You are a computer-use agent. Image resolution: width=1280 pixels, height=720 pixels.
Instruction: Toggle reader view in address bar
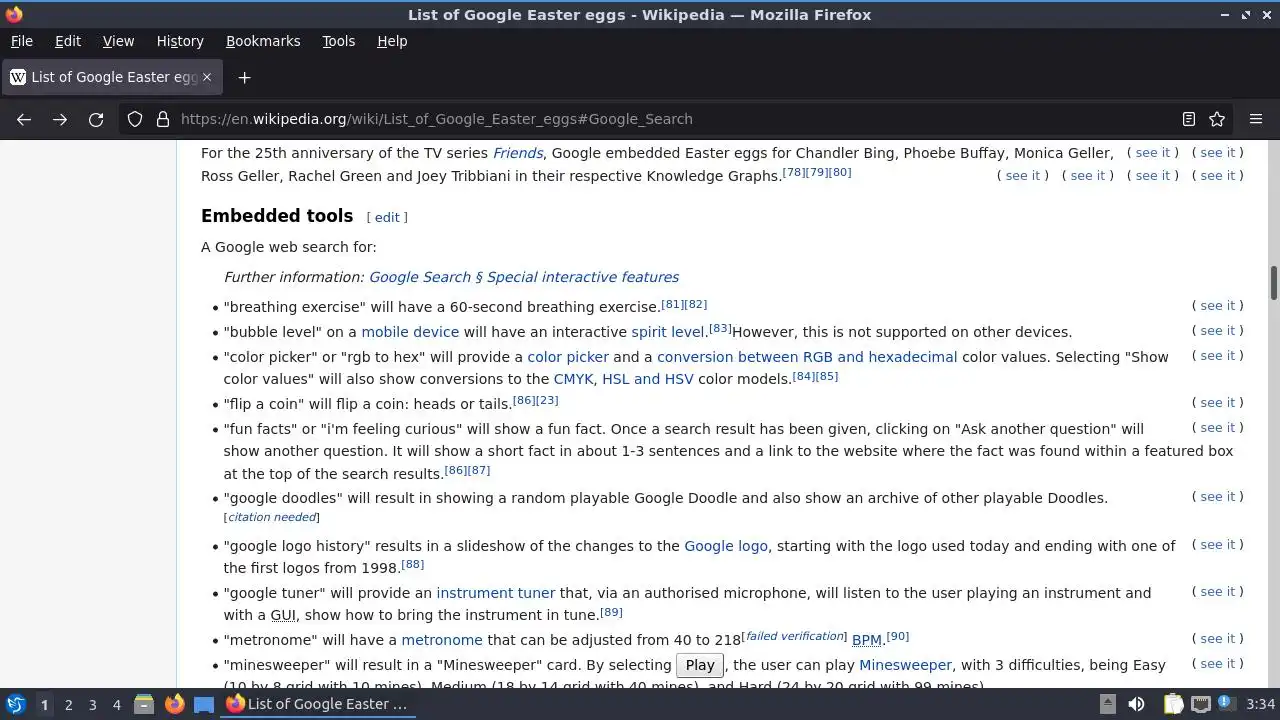pos(1189,119)
